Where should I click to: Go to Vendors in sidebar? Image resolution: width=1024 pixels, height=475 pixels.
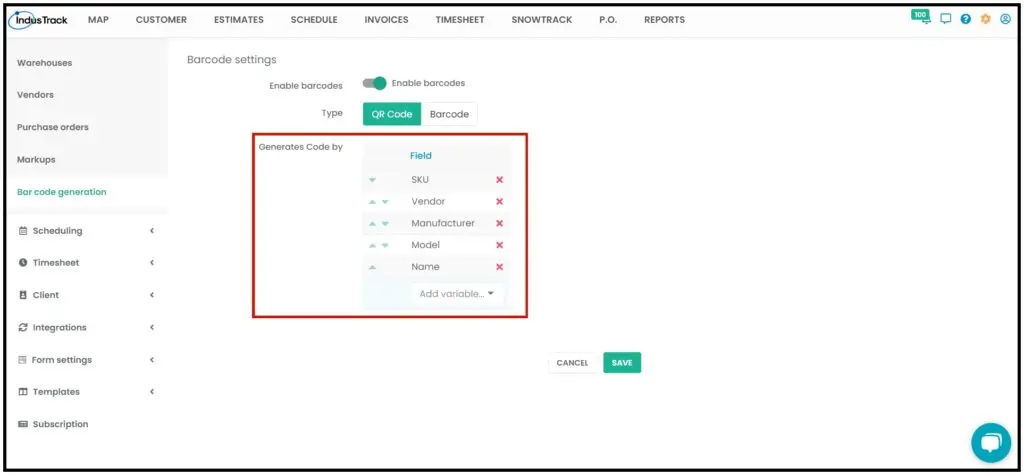pos(35,95)
